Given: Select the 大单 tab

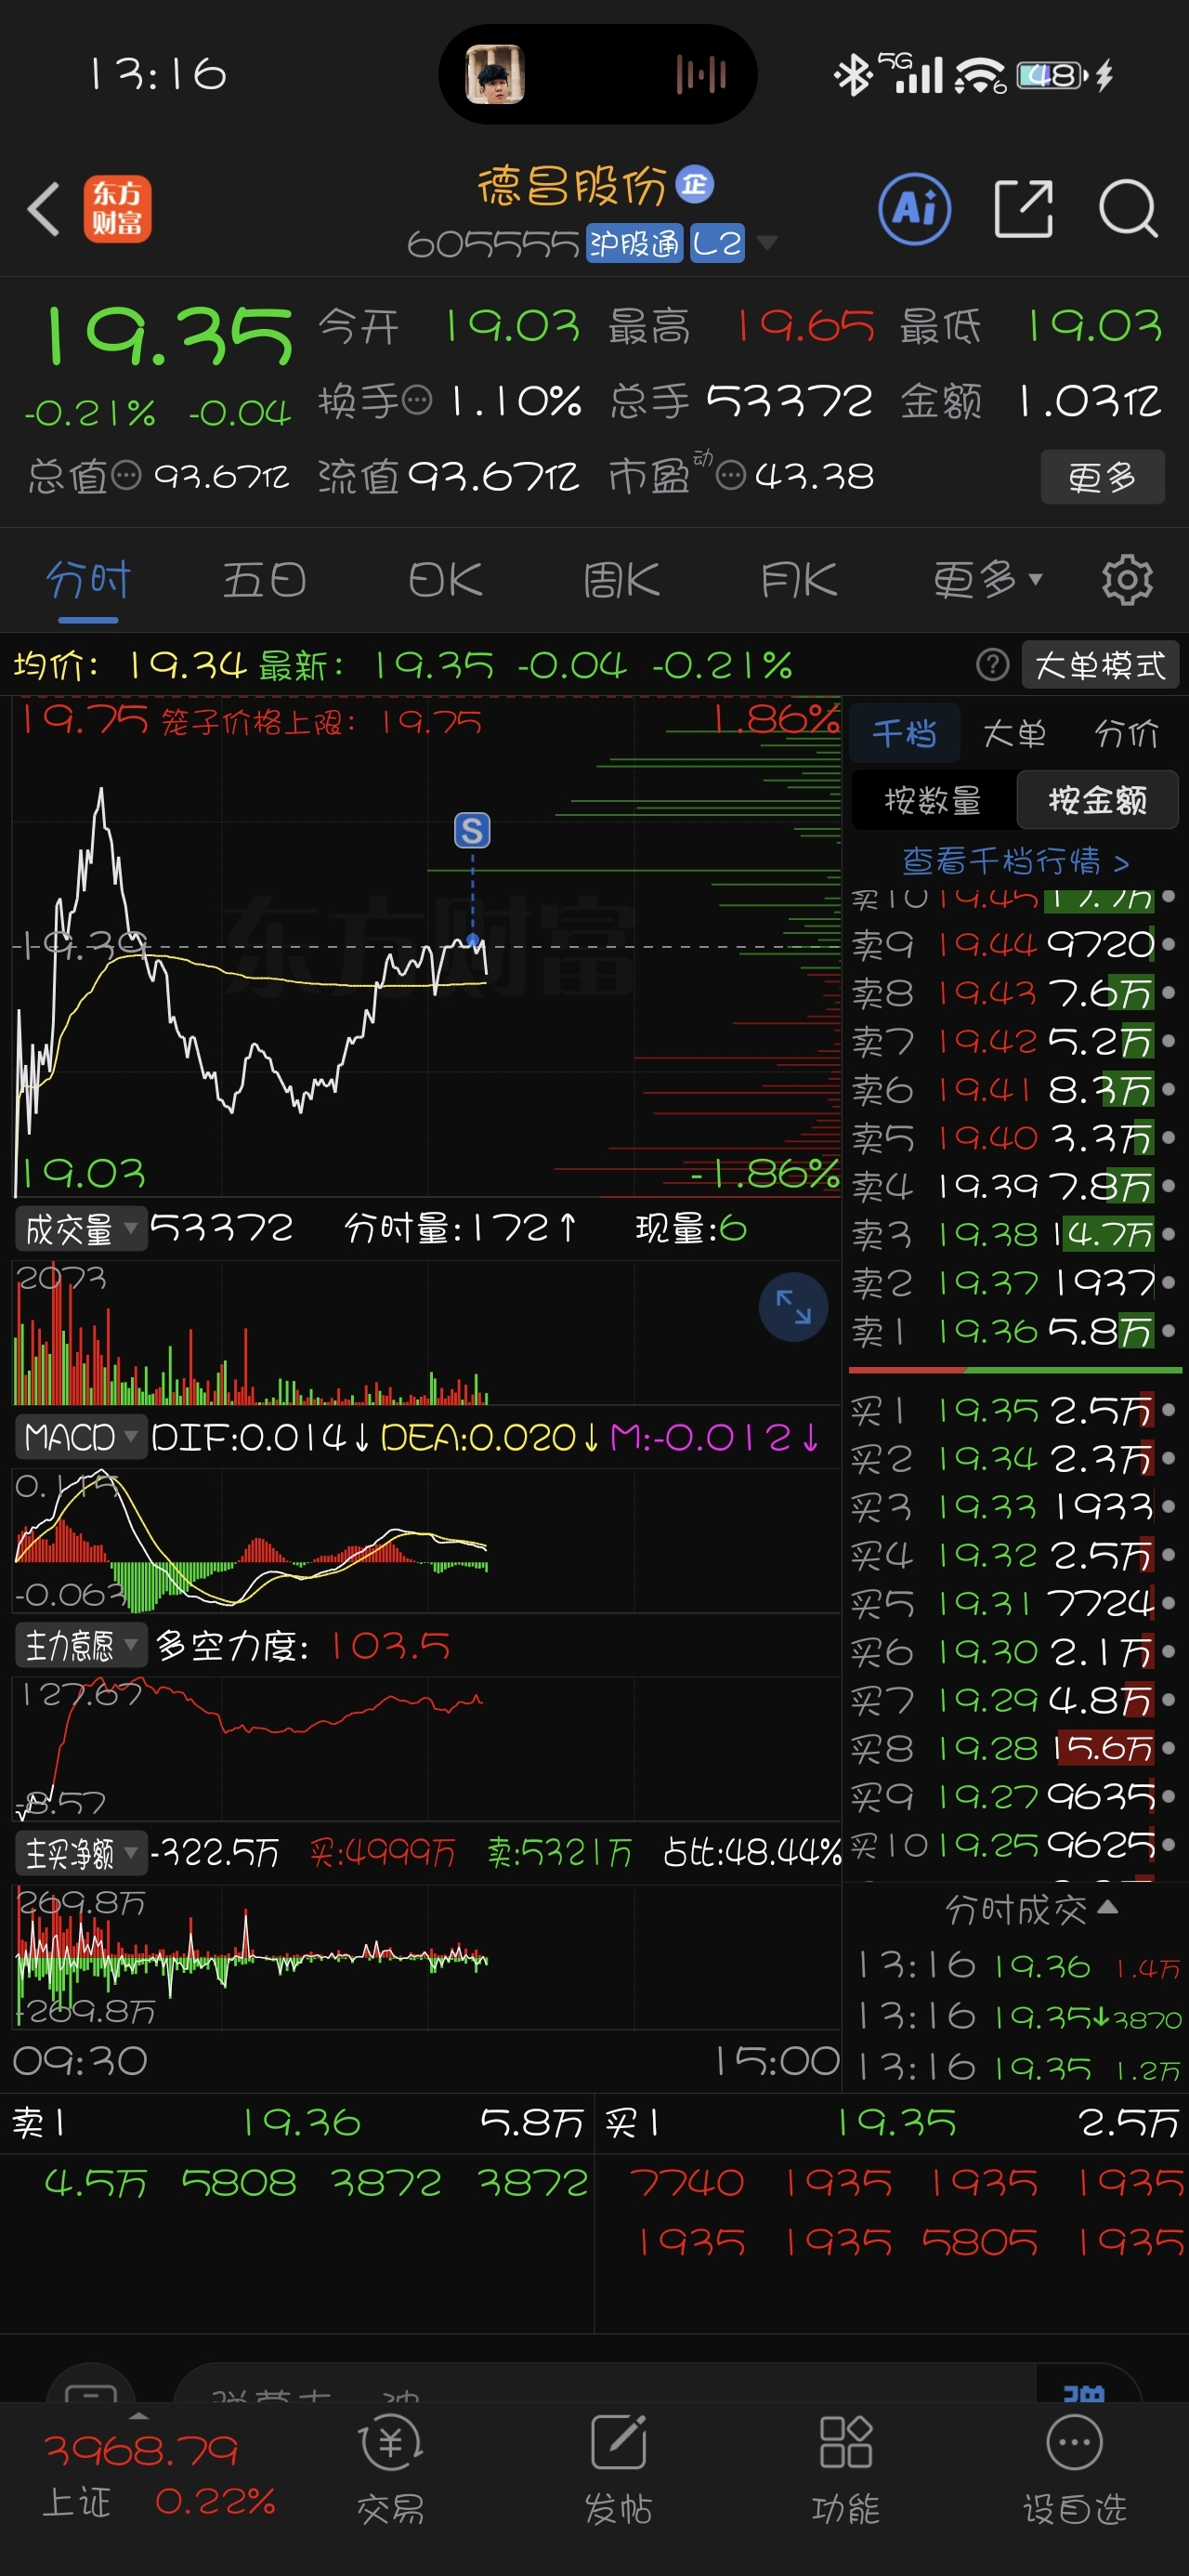Looking at the screenshot, I should pos(1014,733).
